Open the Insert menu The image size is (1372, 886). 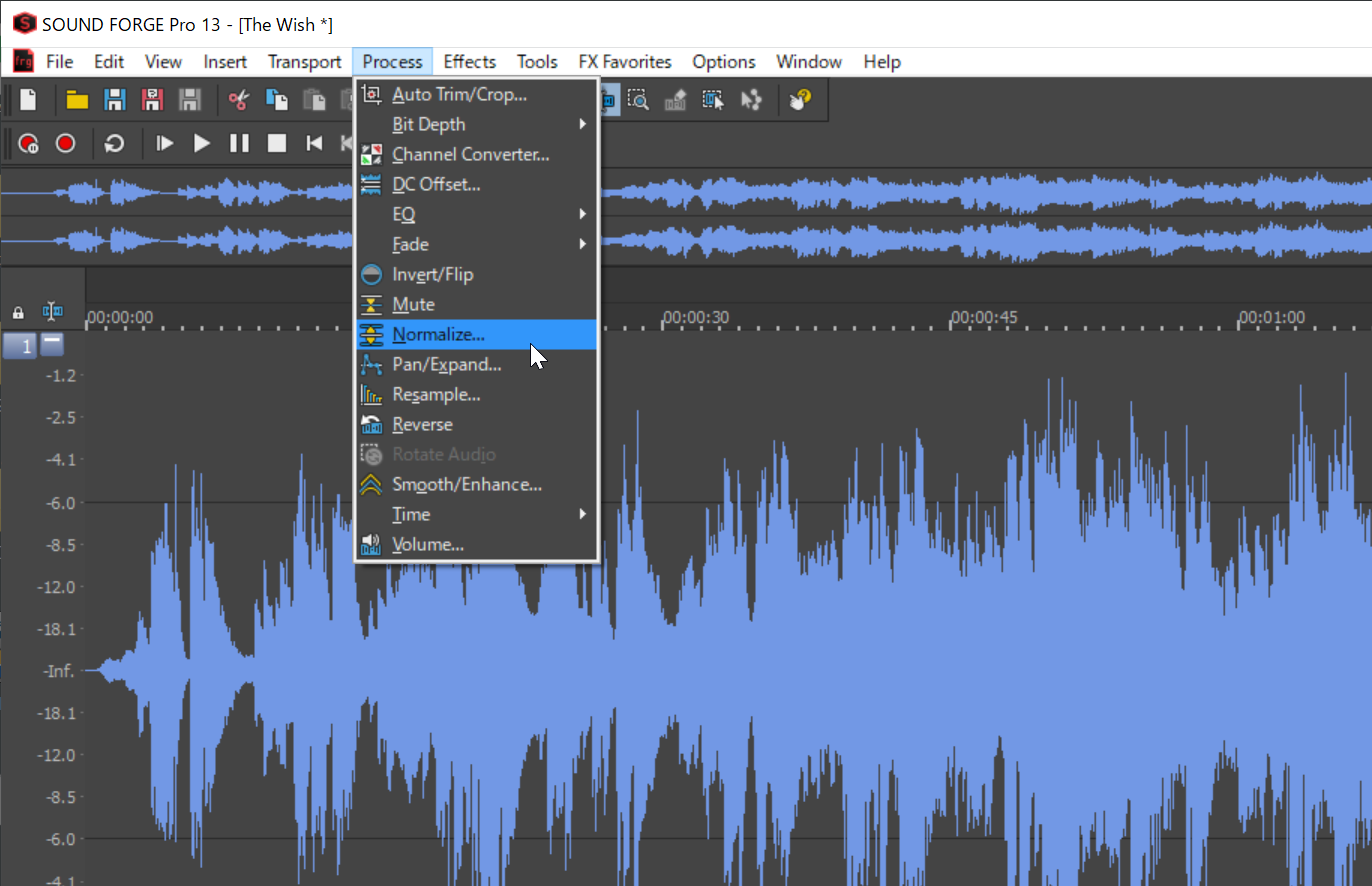225,62
